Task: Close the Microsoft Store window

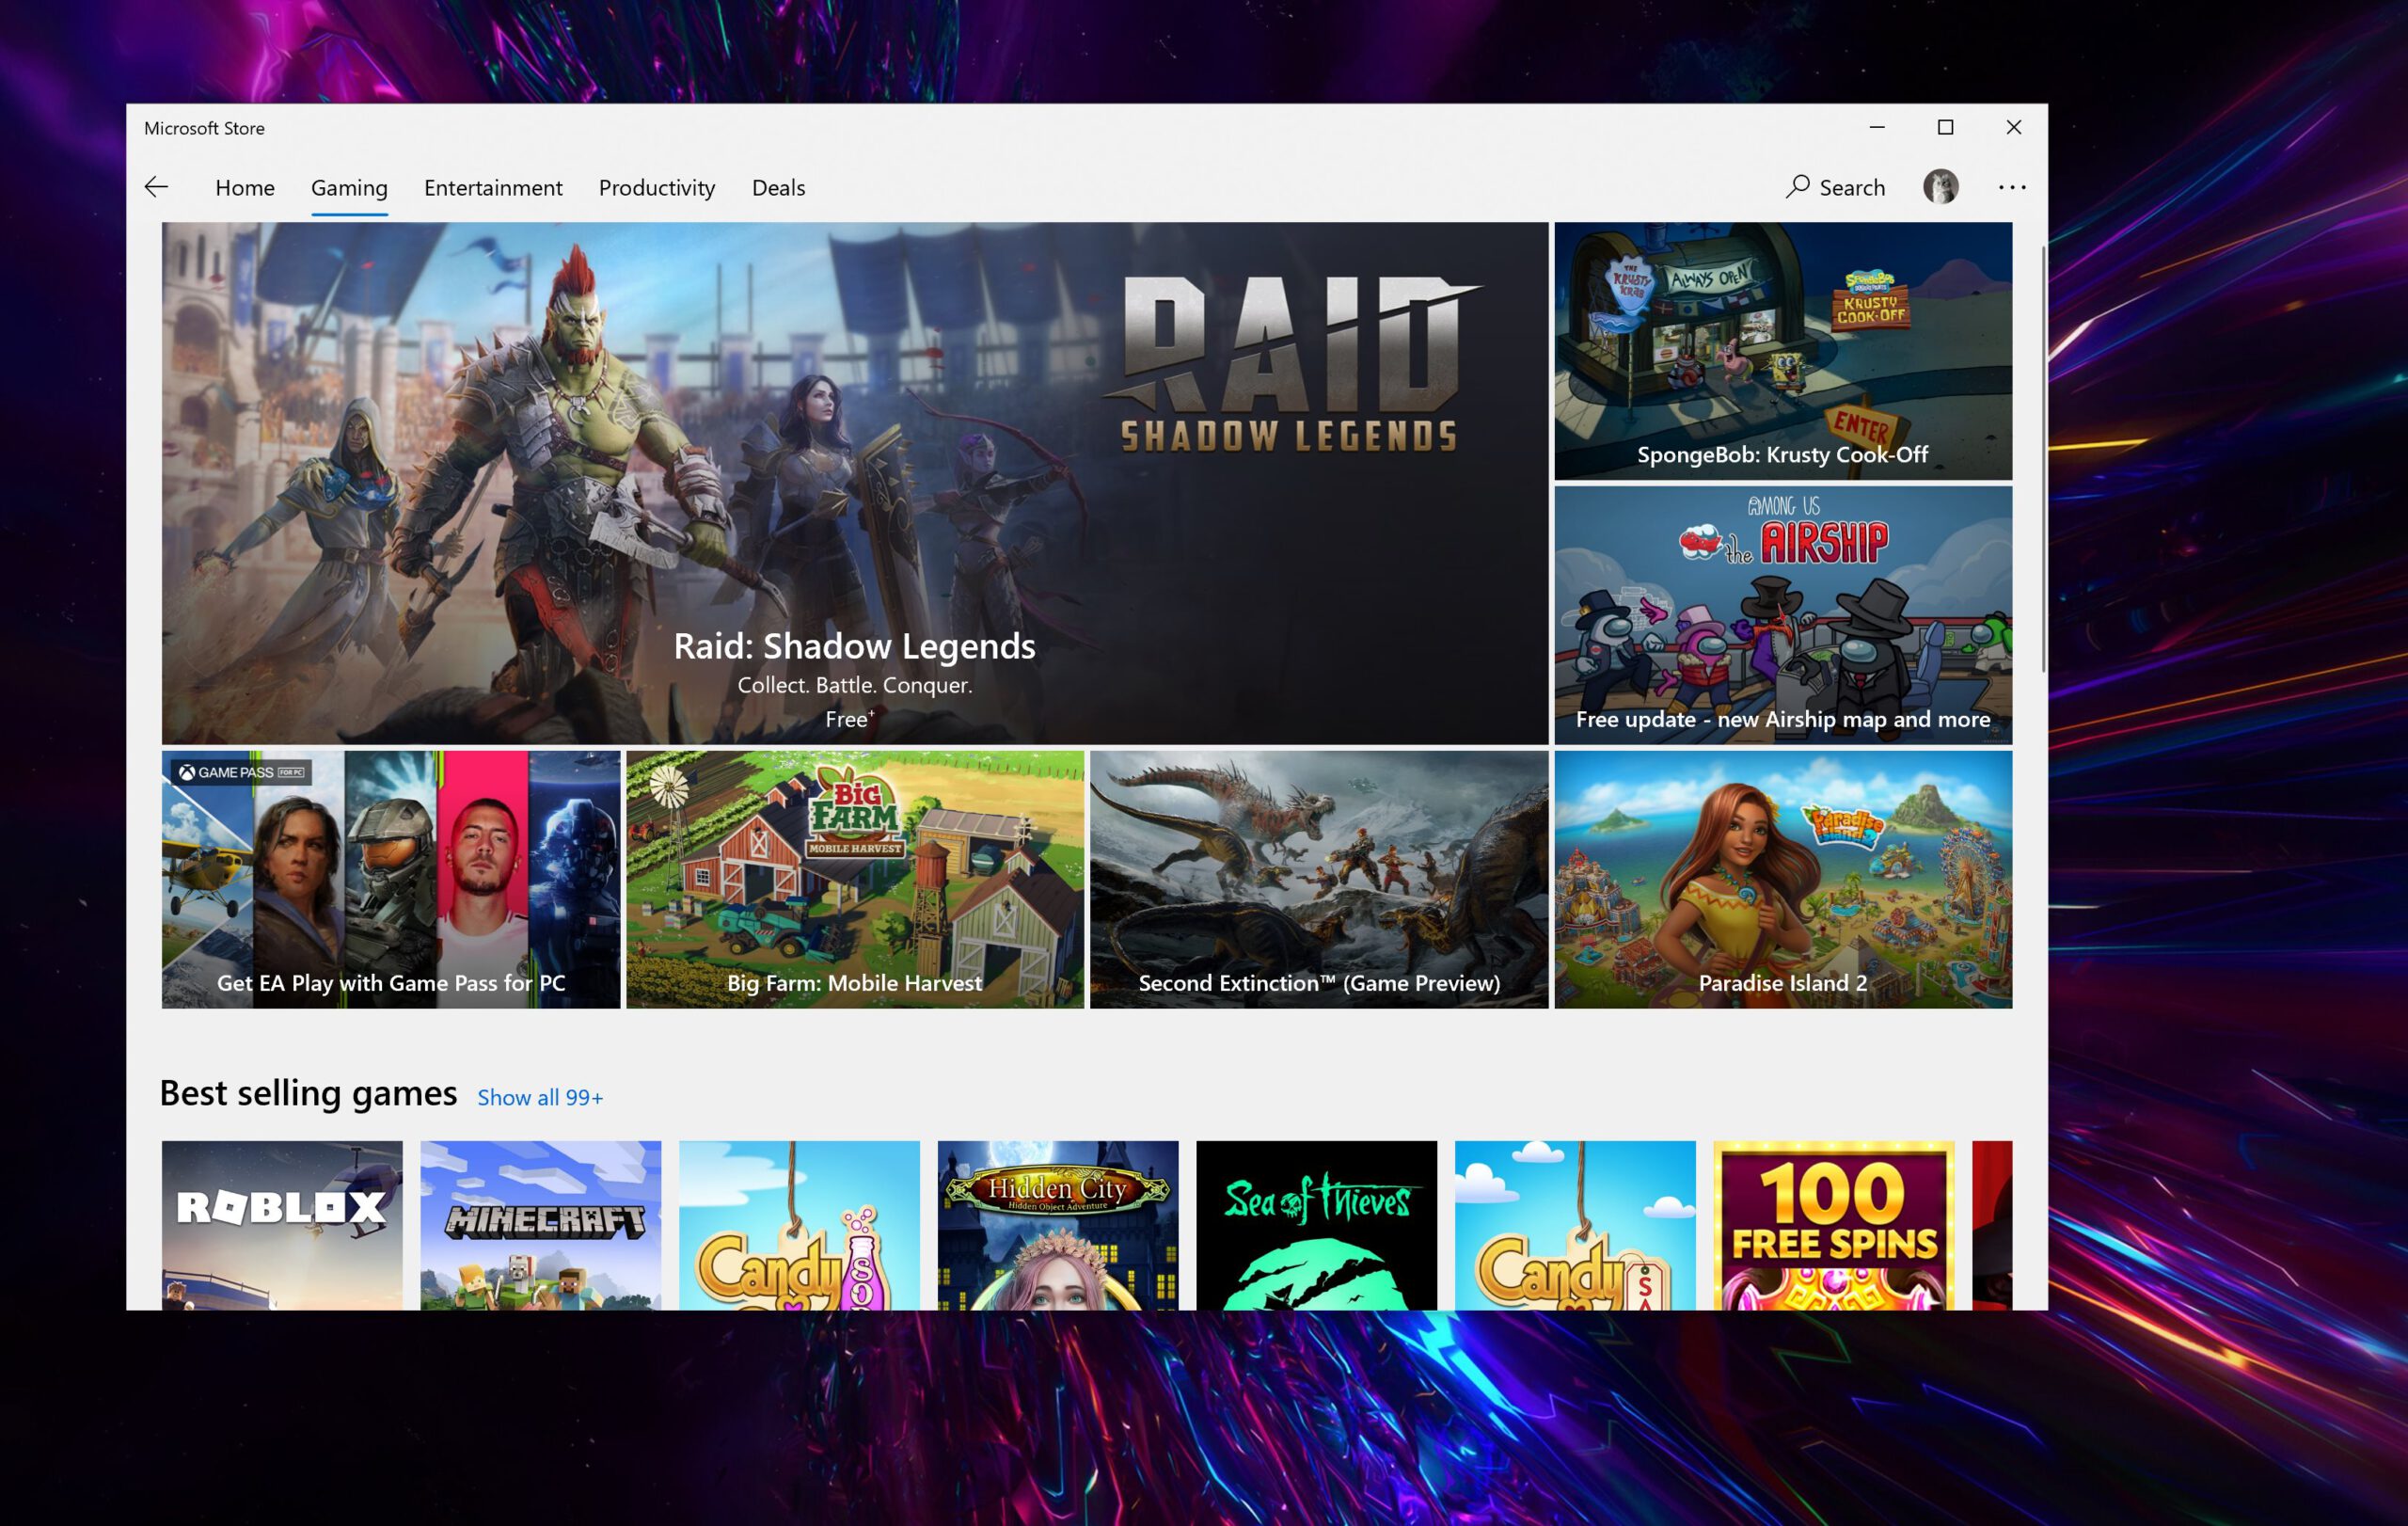Action: [x=2013, y=127]
